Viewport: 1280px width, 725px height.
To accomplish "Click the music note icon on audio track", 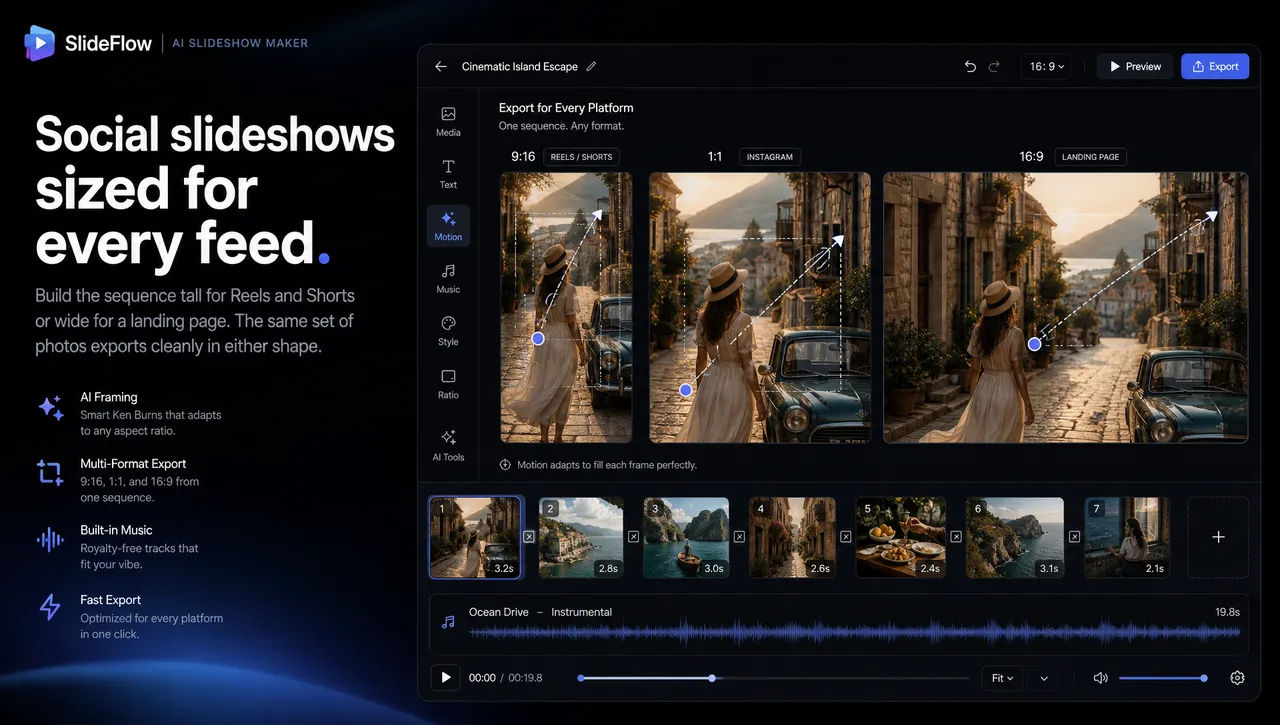I will 448,622.
